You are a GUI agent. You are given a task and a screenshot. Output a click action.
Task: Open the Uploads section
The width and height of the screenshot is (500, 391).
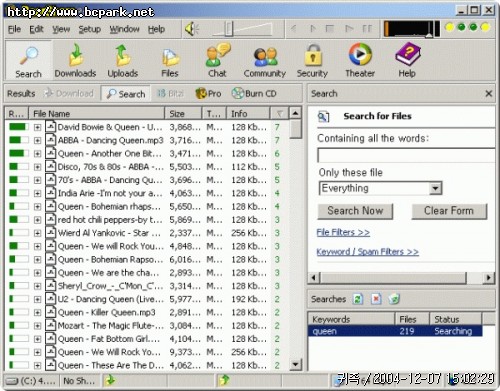click(x=123, y=61)
